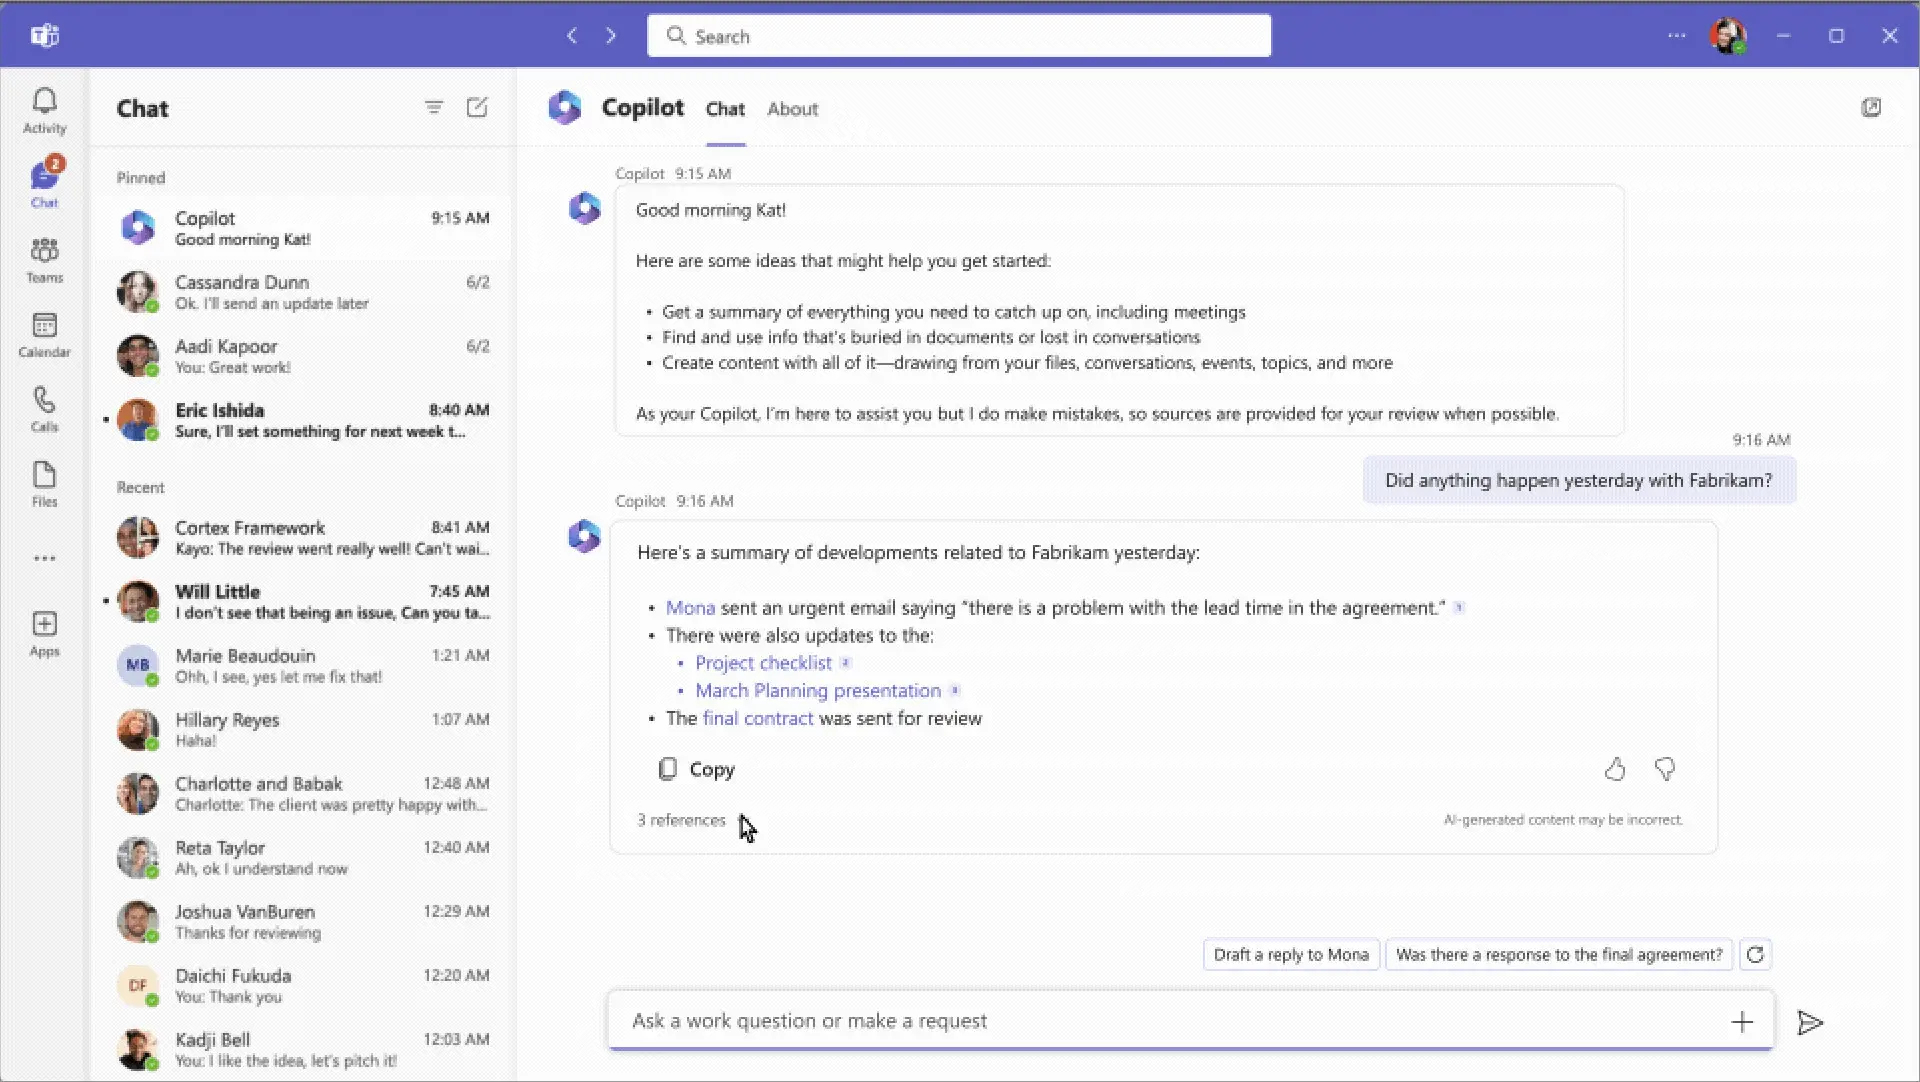Open chat with Eric Ishida
Viewport: 1920px width, 1082px height.
point(302,420)
